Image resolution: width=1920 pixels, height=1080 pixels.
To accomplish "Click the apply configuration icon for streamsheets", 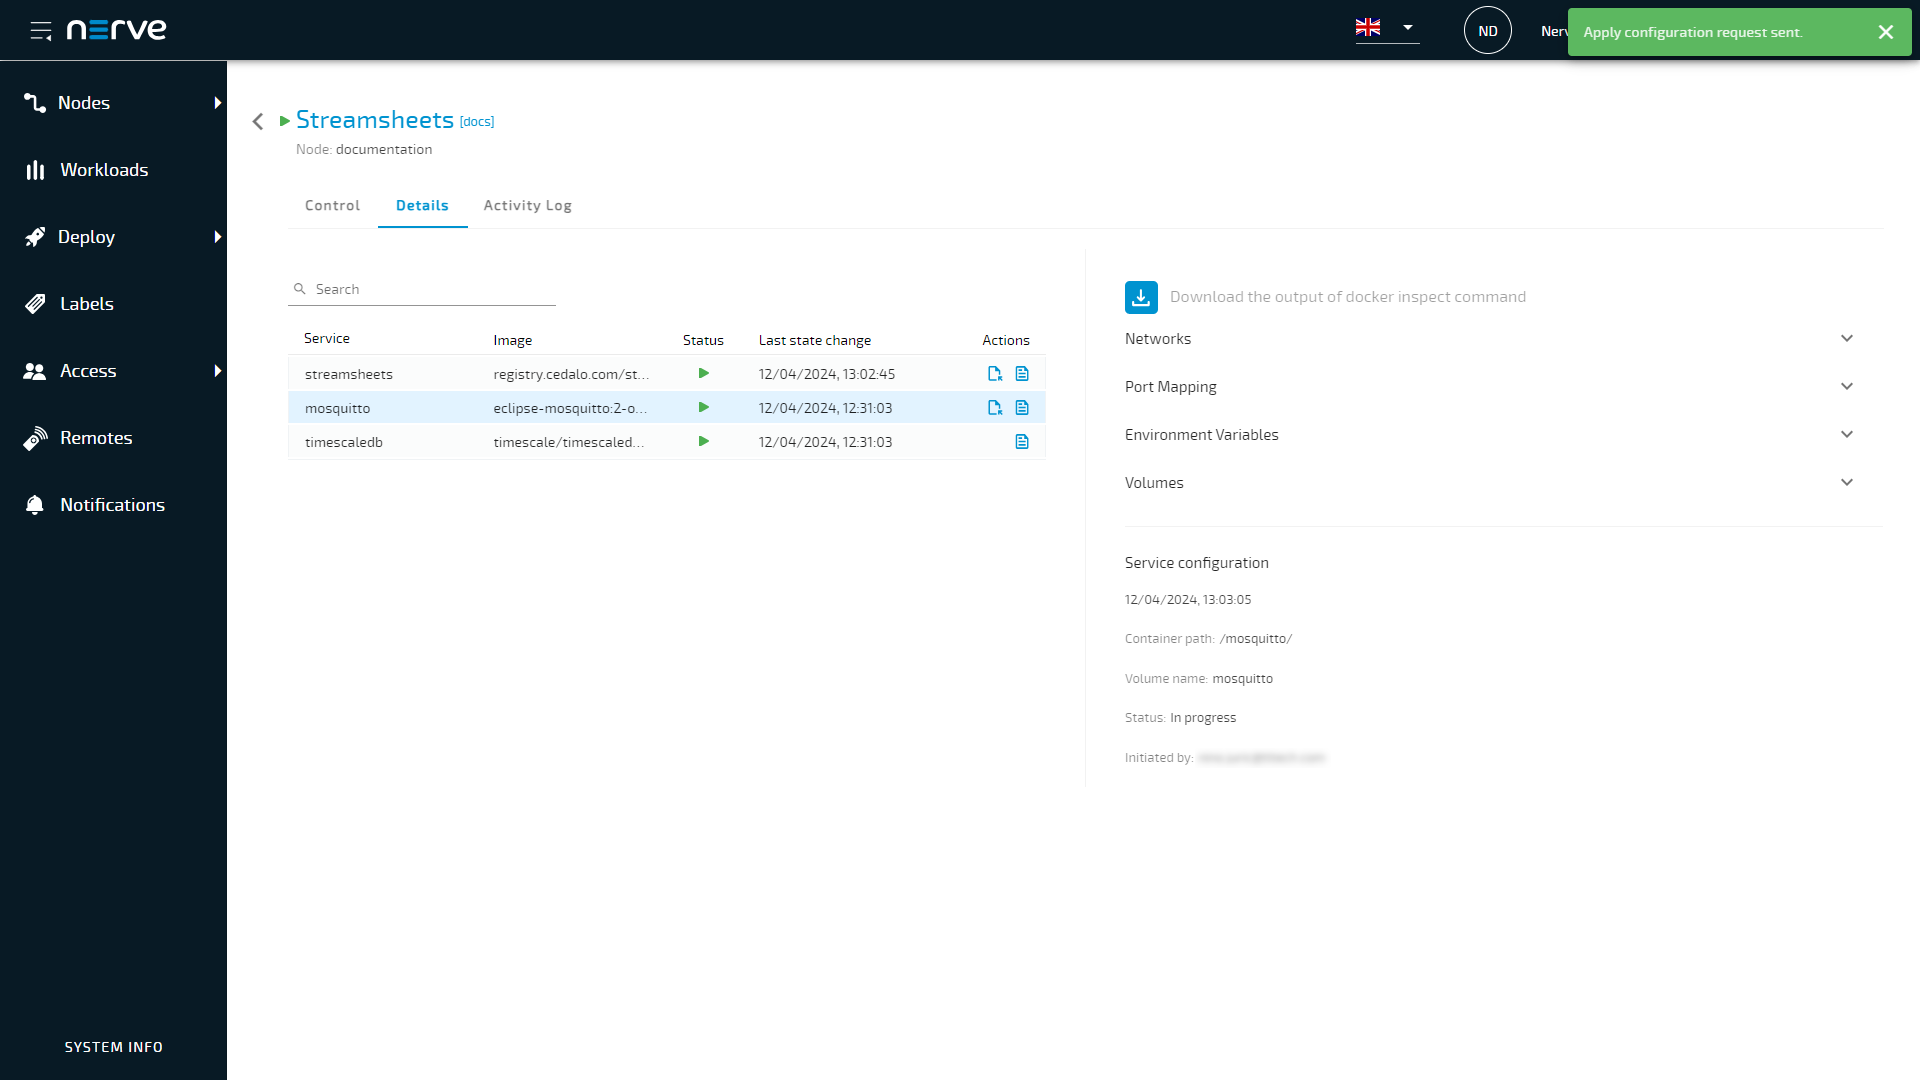I will pos(995,374).
